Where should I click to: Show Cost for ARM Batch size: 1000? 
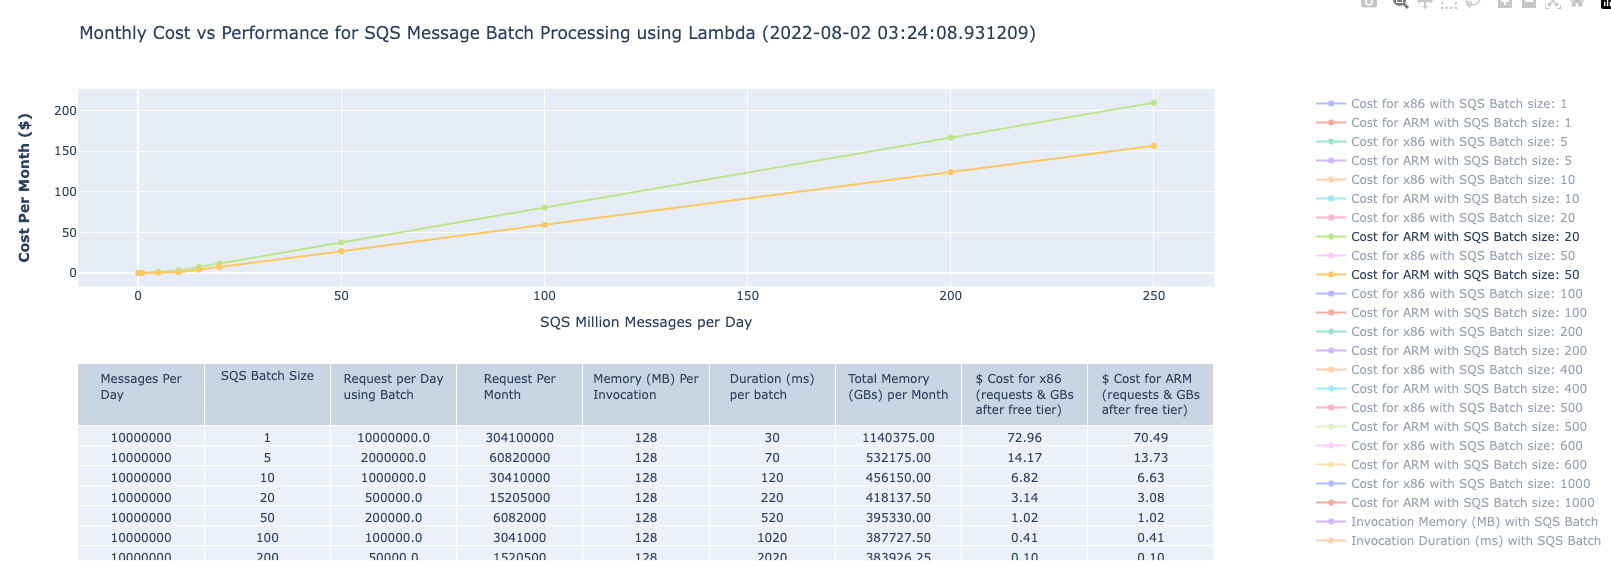click(x=1456, y=503)
